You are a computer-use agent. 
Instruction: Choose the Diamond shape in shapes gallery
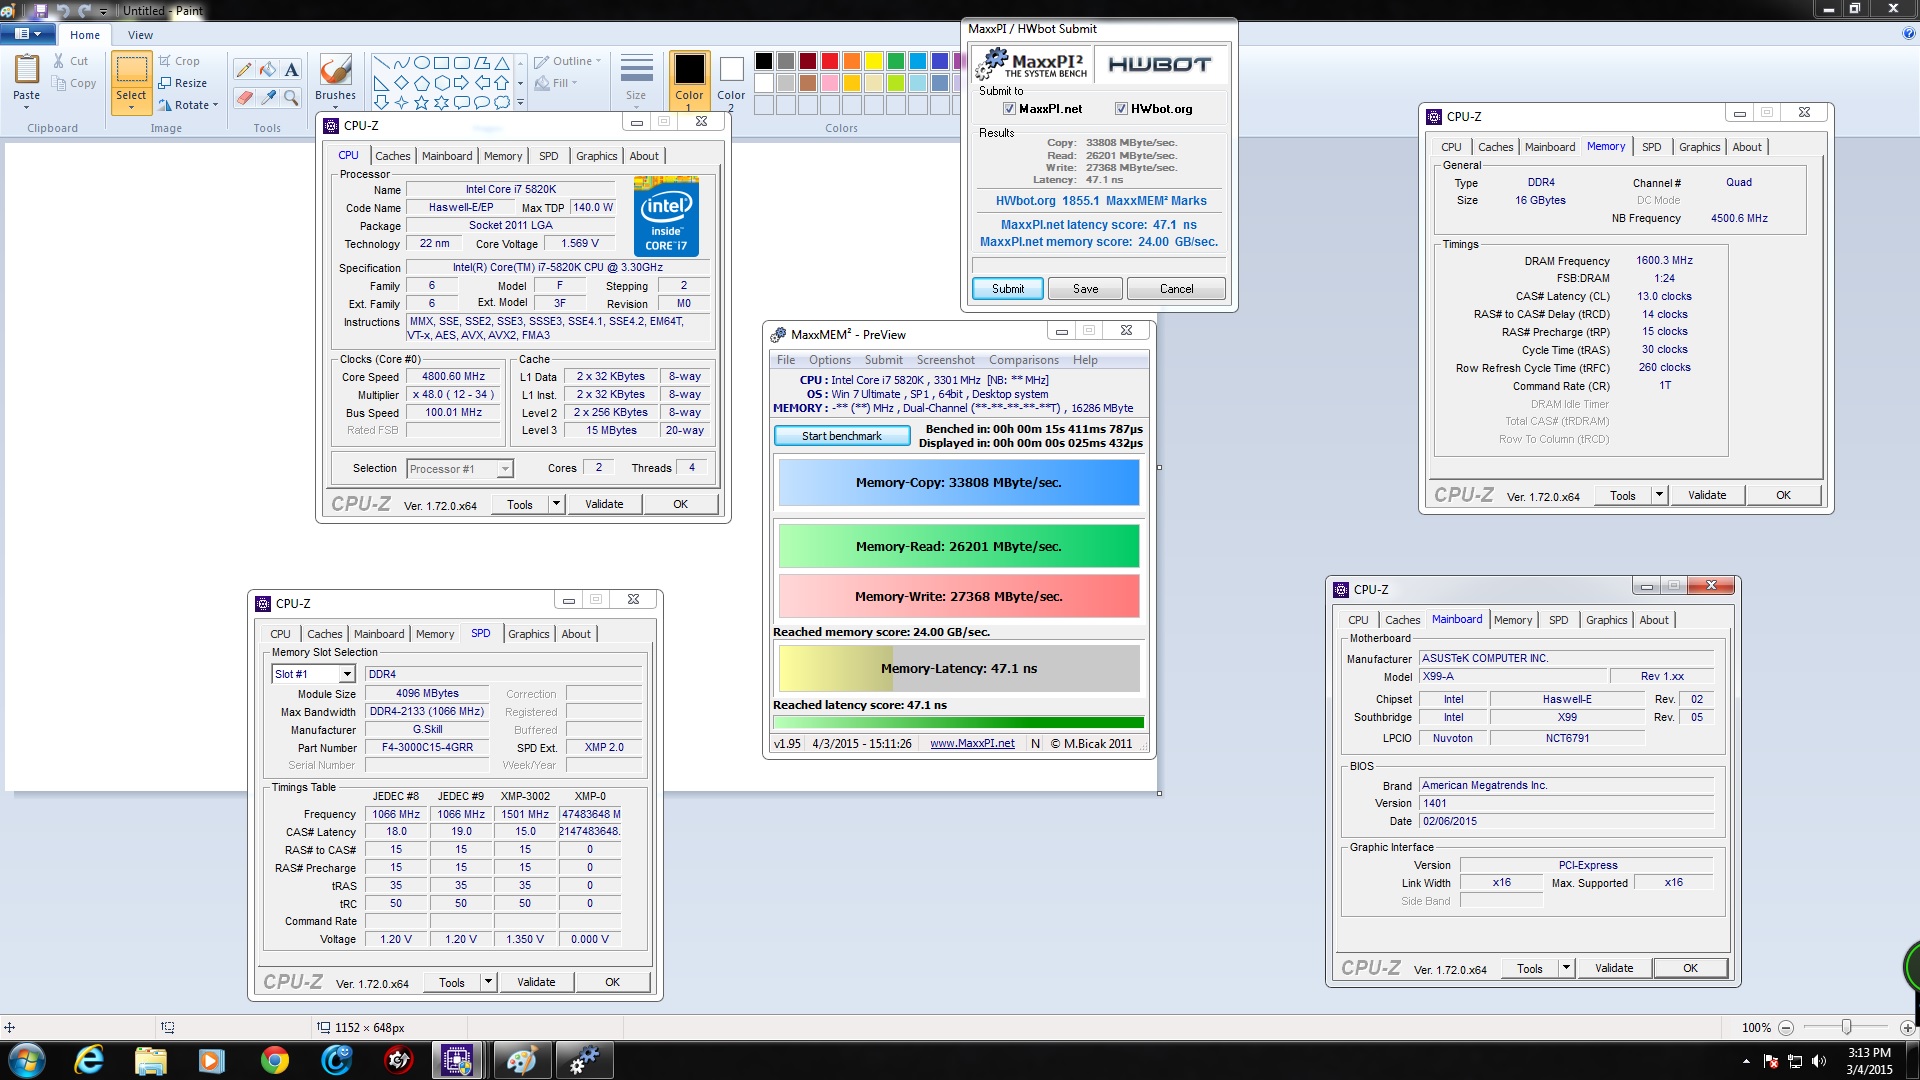coord(401,82)
